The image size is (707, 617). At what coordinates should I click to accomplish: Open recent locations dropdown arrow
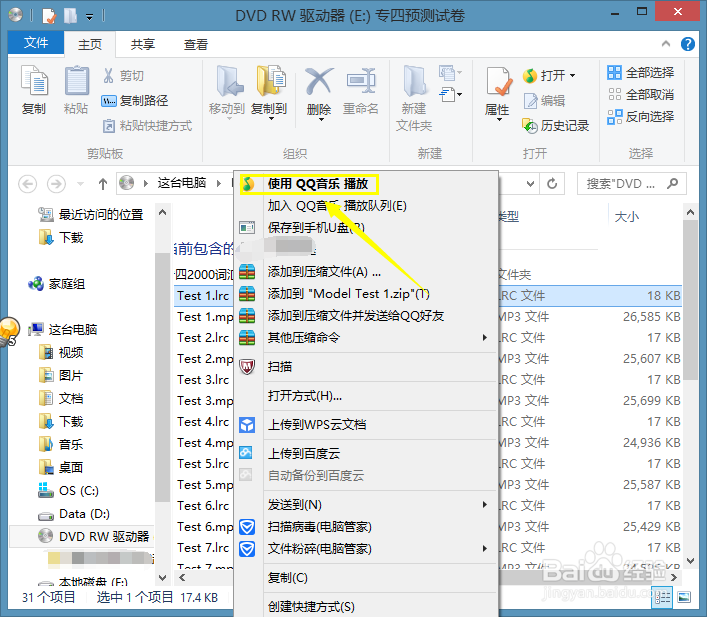[x=80, y=184]
